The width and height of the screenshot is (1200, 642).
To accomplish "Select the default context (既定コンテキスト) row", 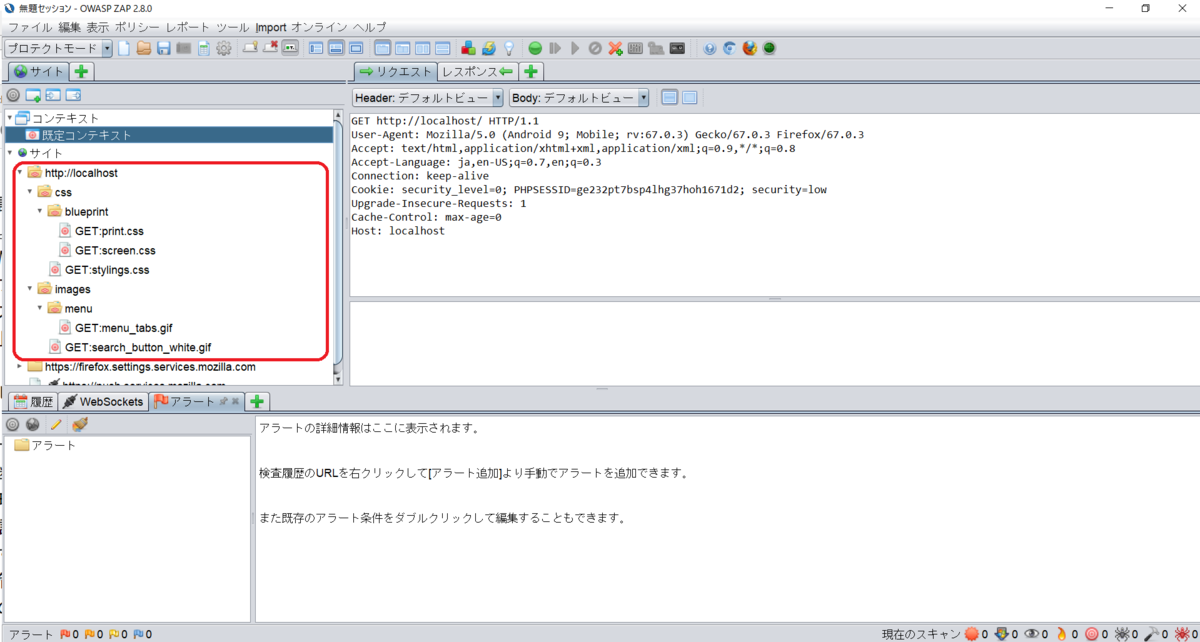I will tap(169, 135).
